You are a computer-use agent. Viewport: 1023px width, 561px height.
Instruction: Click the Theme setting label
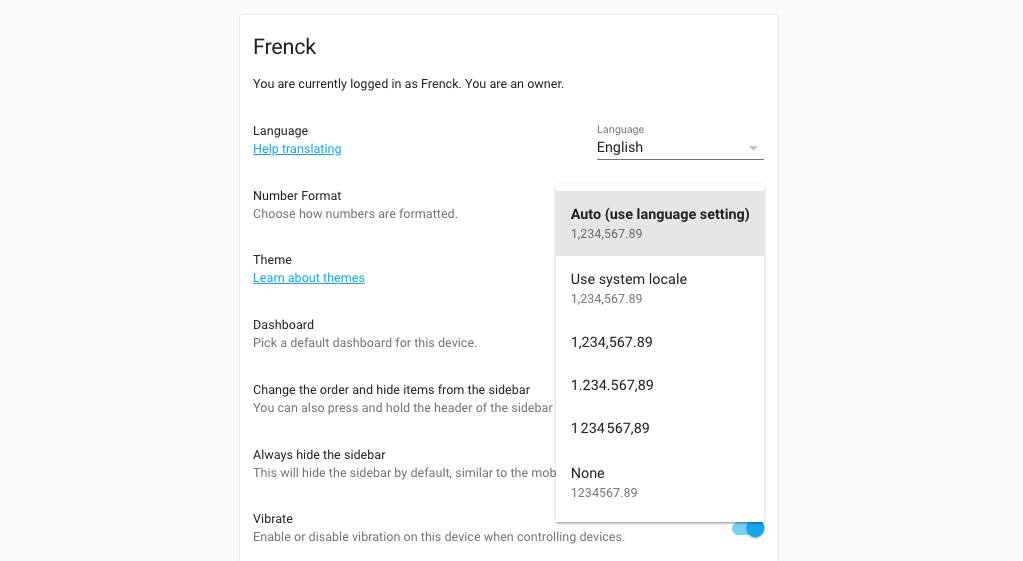point(272,260)
